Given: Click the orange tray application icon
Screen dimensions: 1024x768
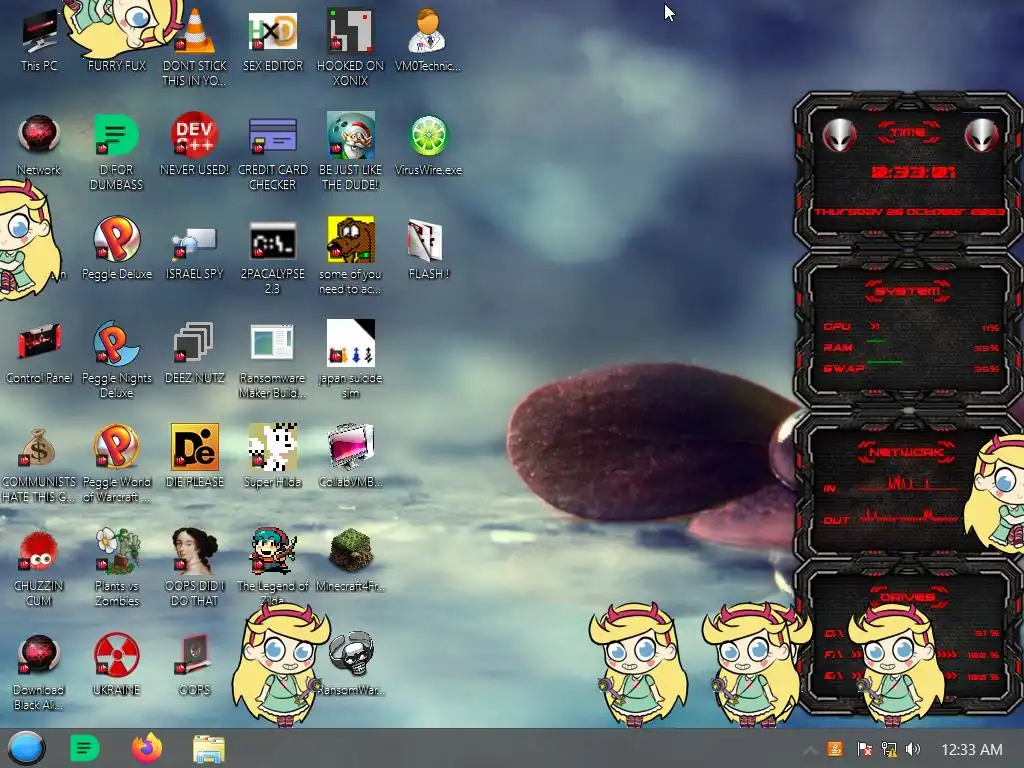Looking at the screenshot, I should pos(835,749).
